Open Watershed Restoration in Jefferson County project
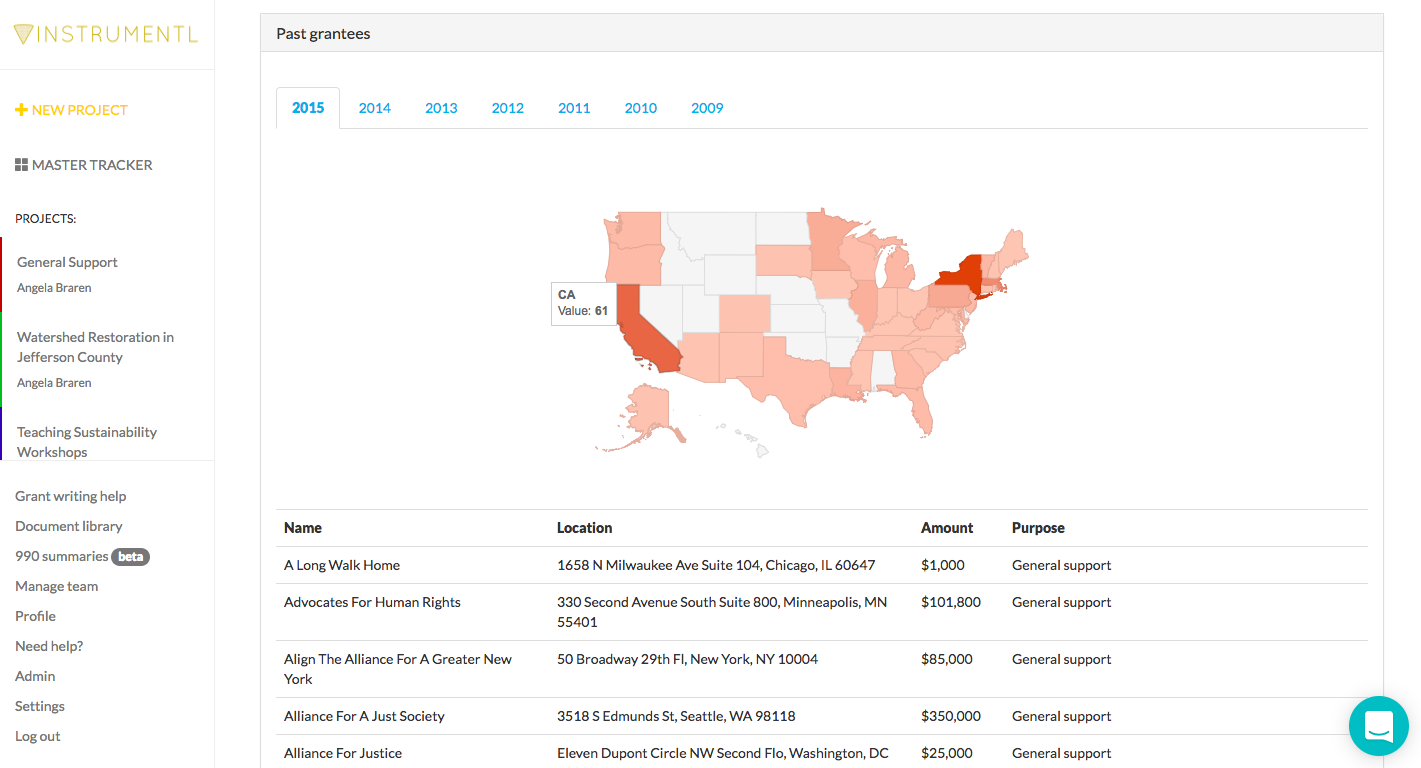Image resolution: width=1421 pixels, height=768 pixels. [x=95, y=347]
